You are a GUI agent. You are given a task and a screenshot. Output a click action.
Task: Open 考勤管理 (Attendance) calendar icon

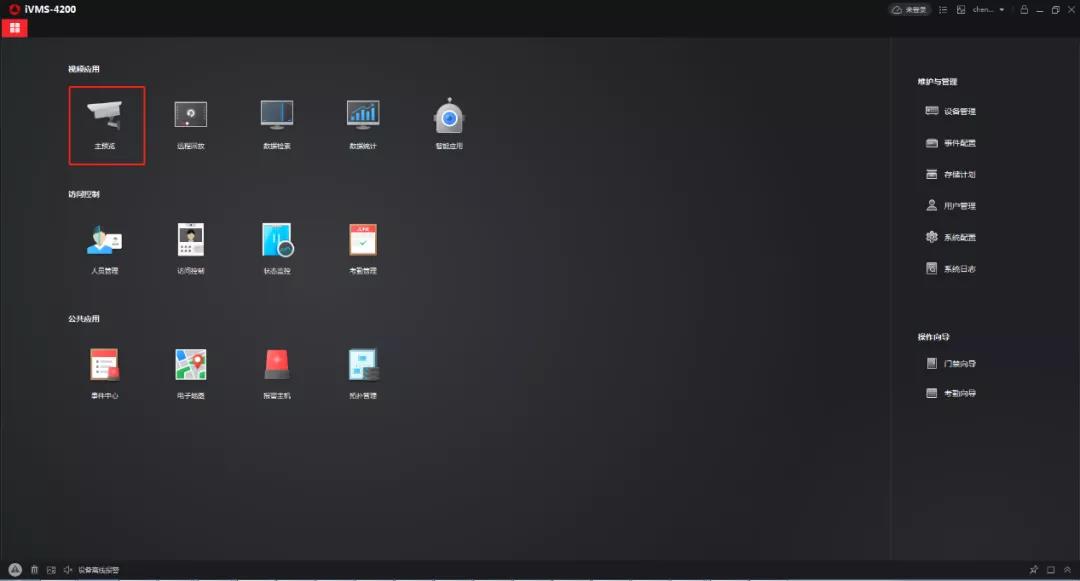point(363,241)
